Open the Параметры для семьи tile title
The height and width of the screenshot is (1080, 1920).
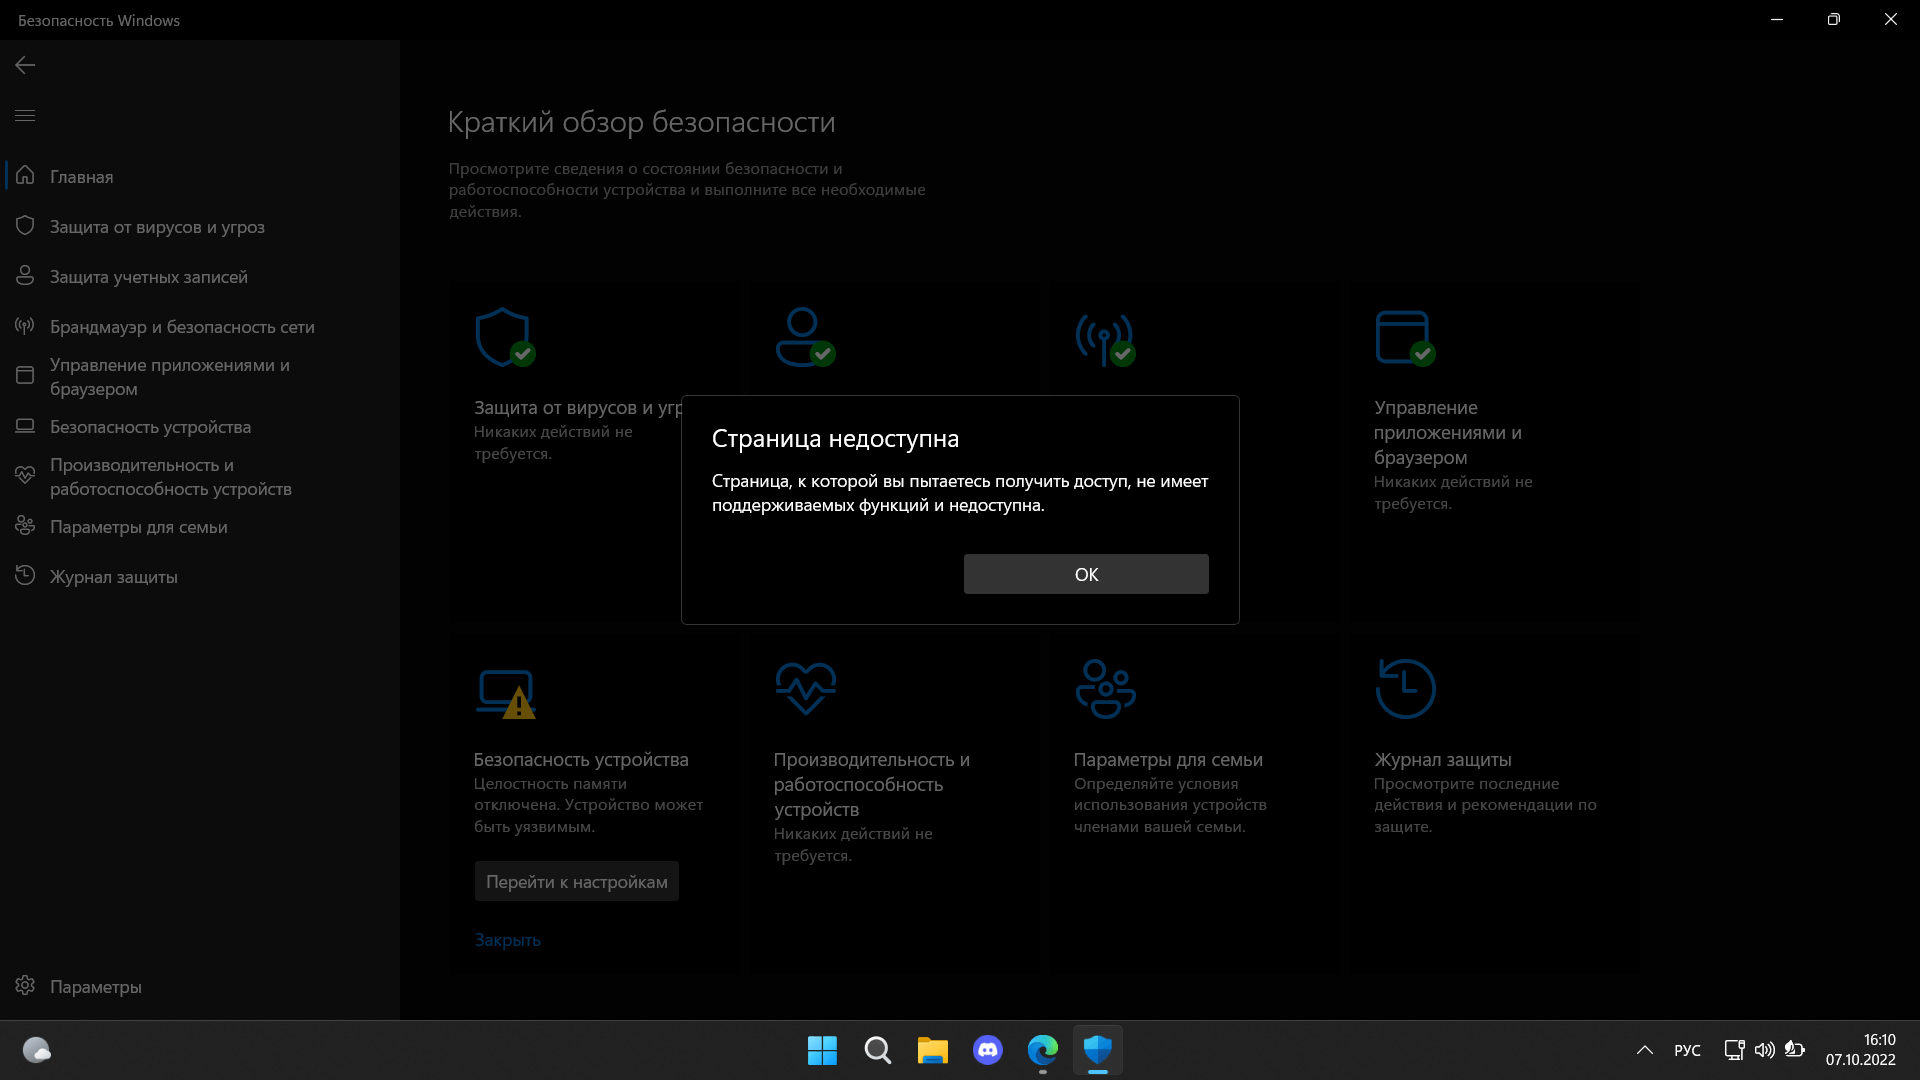pyautogui.click(x=1168, y=760)
